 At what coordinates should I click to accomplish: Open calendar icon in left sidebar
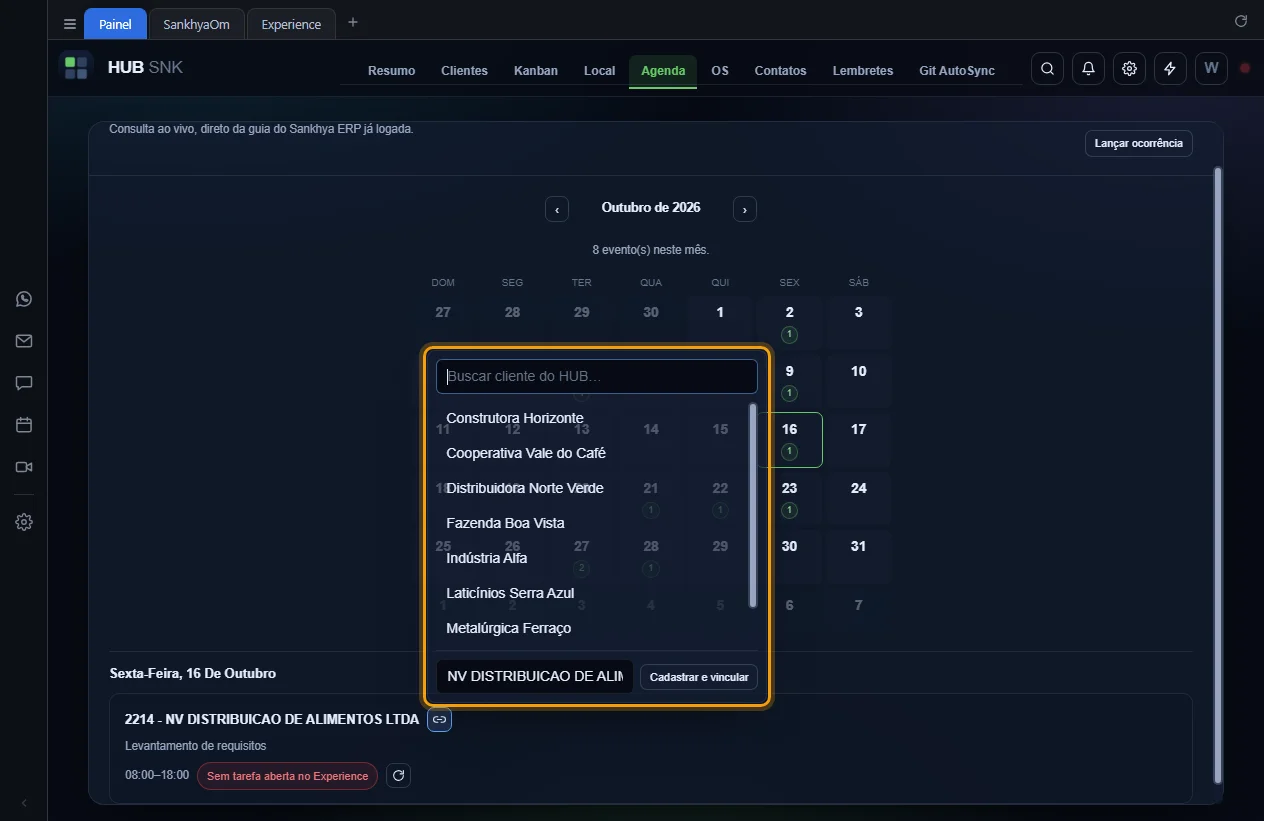click(x=24, y=425)
